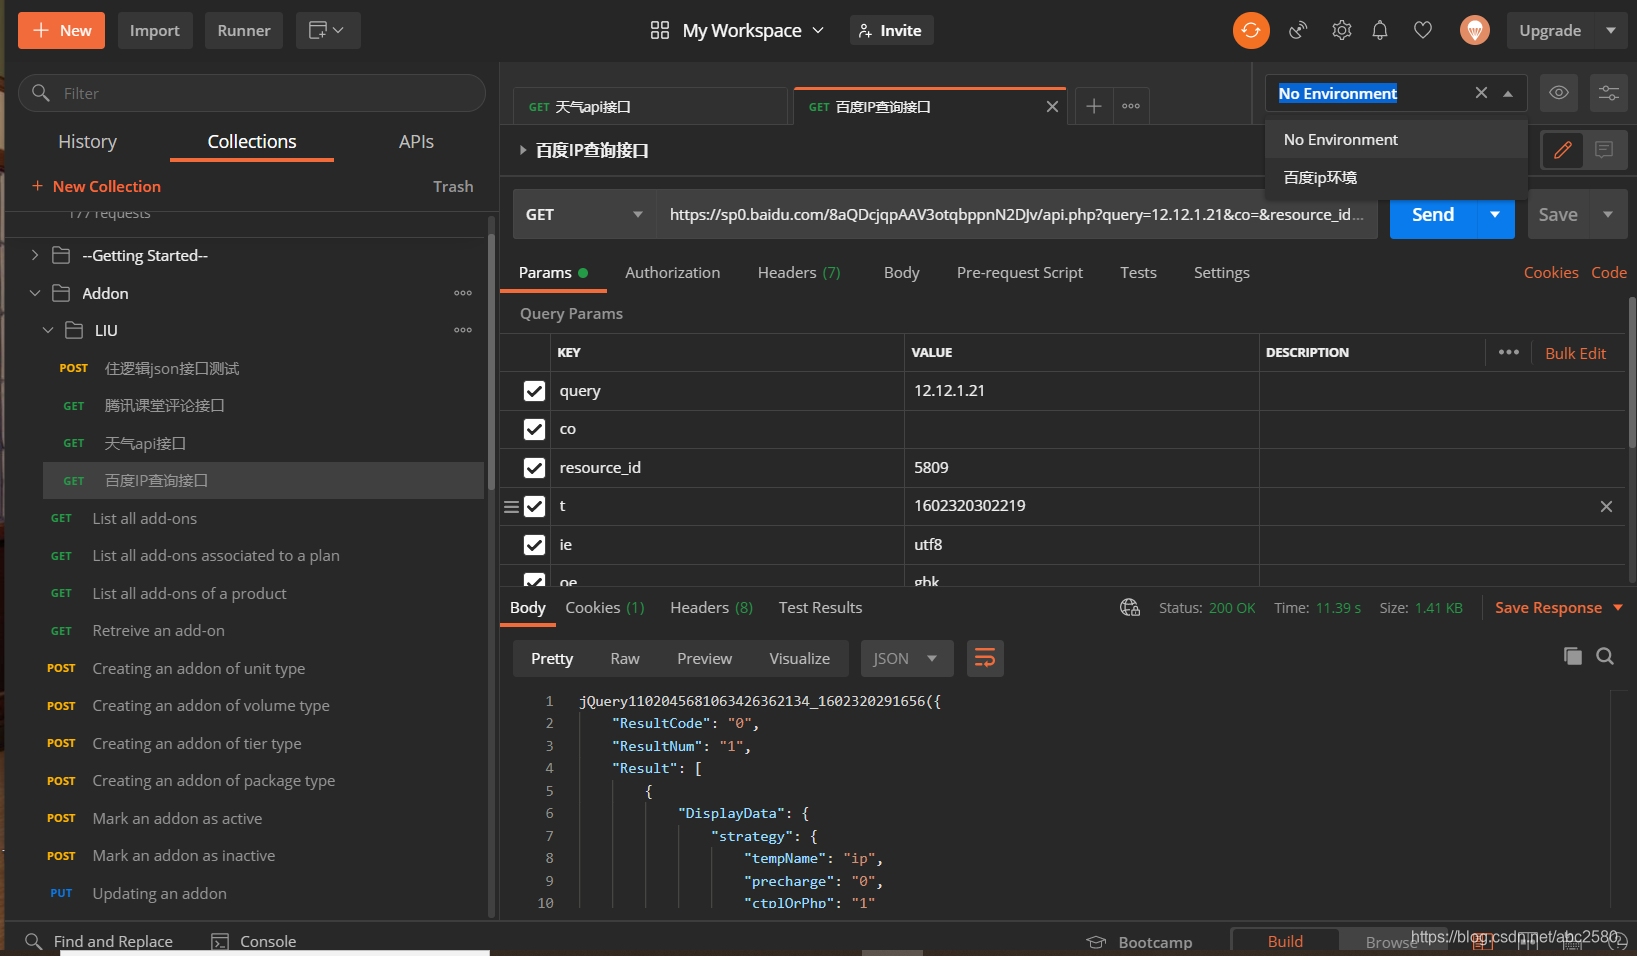This screenshot has height=956, width=1637.
Task: Open Find and Replace
Action: (x=98, y=941)
